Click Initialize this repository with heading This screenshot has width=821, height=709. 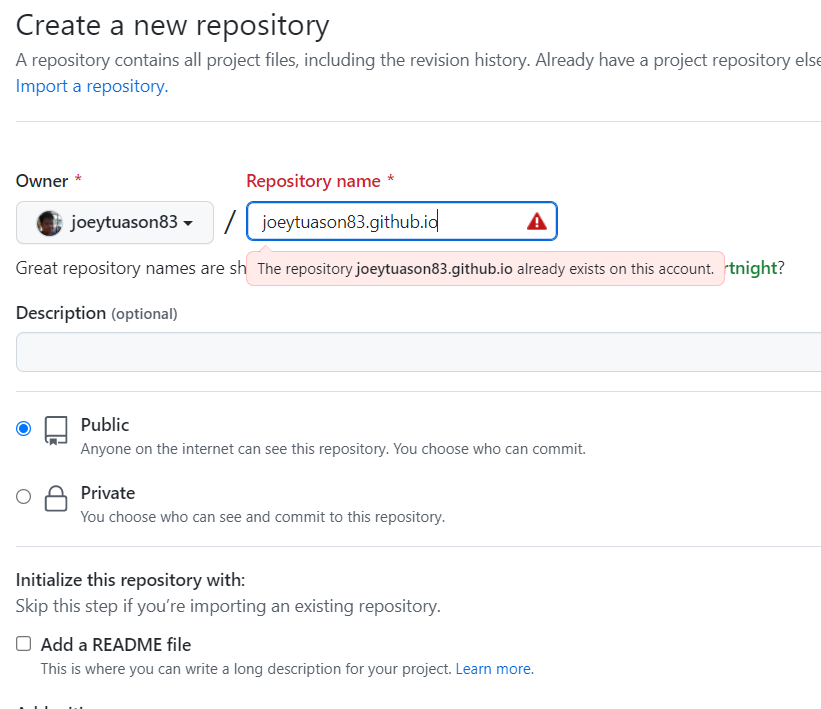[x=130, y=580]
